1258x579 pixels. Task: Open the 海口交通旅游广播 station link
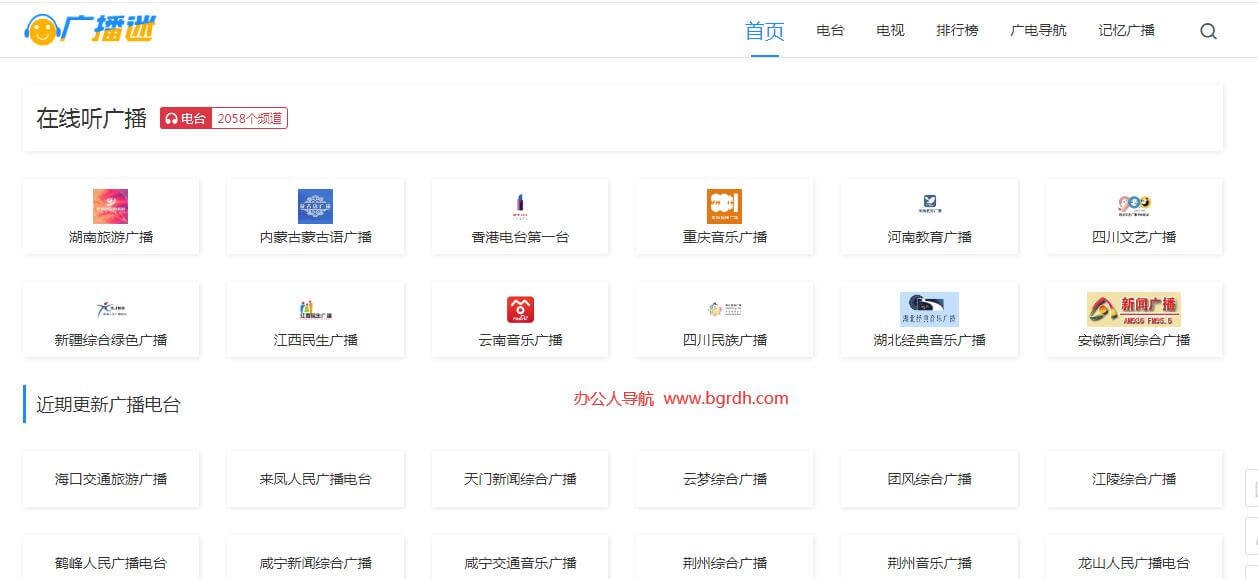[x=111, y=479]
